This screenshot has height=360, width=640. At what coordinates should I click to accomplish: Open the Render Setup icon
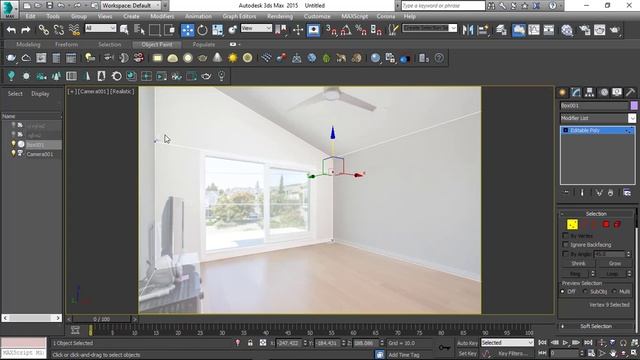tap(584, 30)
